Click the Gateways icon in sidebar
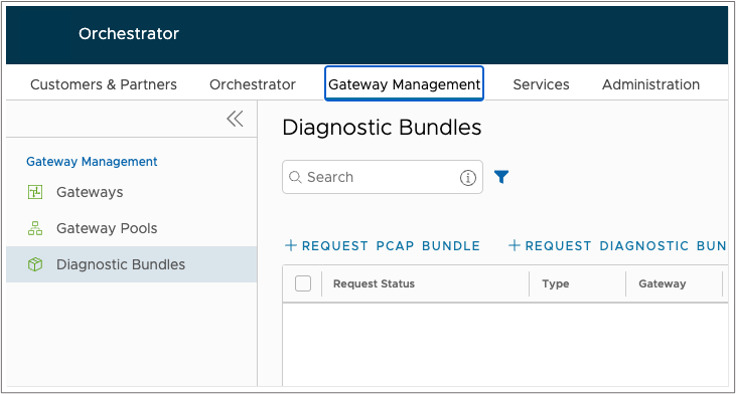736x394 pixels. [35, 192]
